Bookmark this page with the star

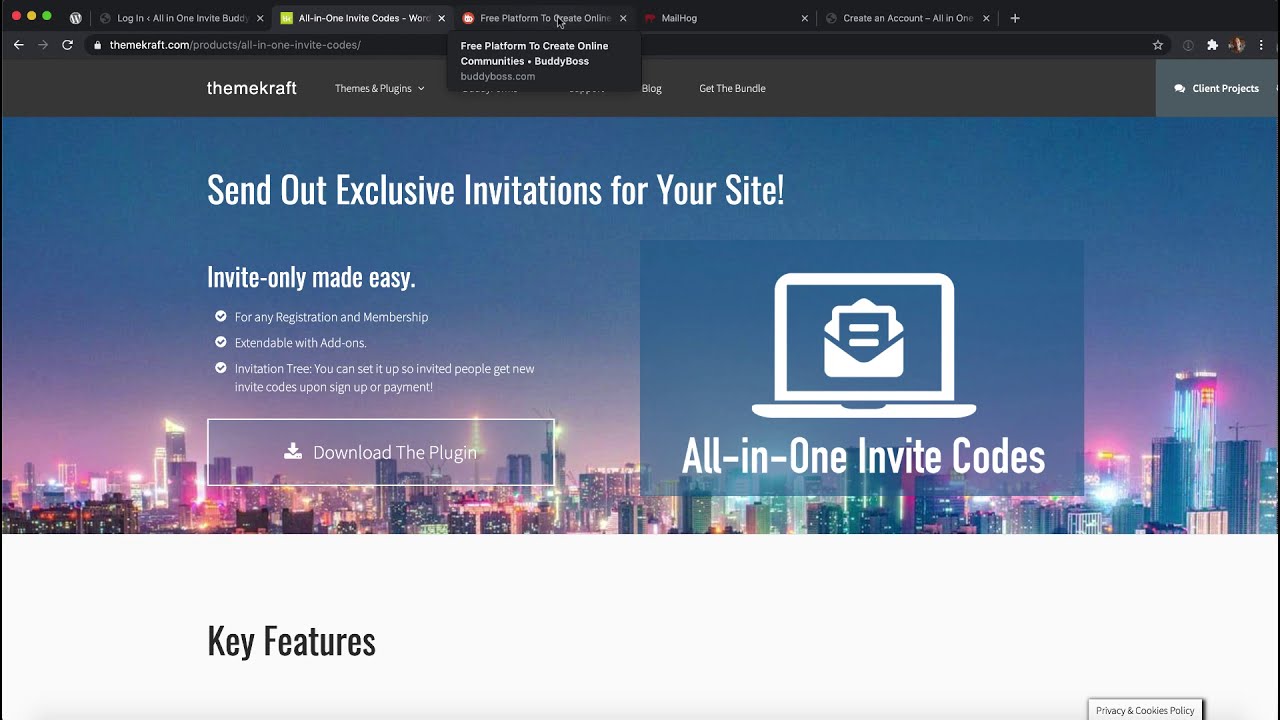coord(1158,45)
